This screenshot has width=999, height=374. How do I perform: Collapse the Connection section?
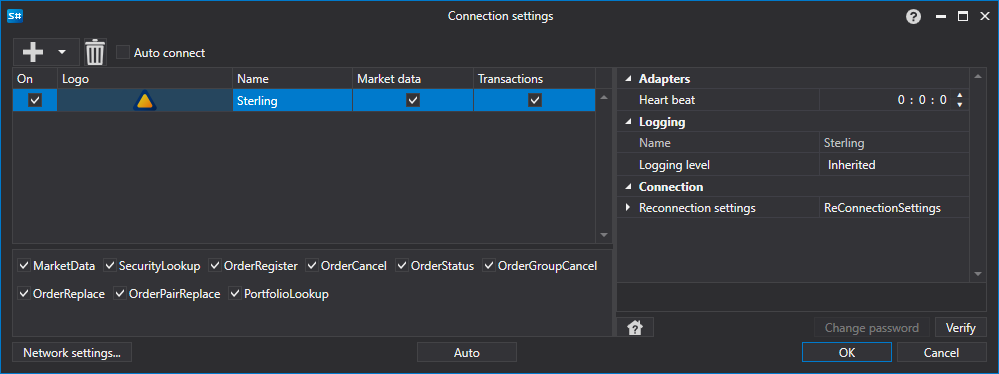click(x=629, y=187)
